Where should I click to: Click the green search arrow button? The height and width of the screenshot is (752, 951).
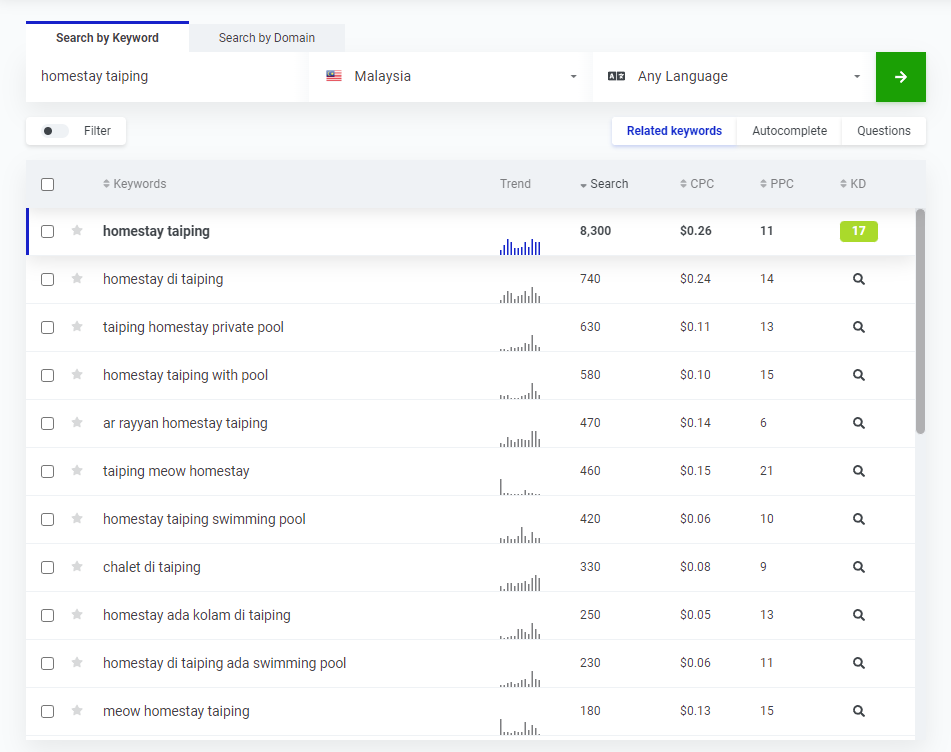(900, 77)
